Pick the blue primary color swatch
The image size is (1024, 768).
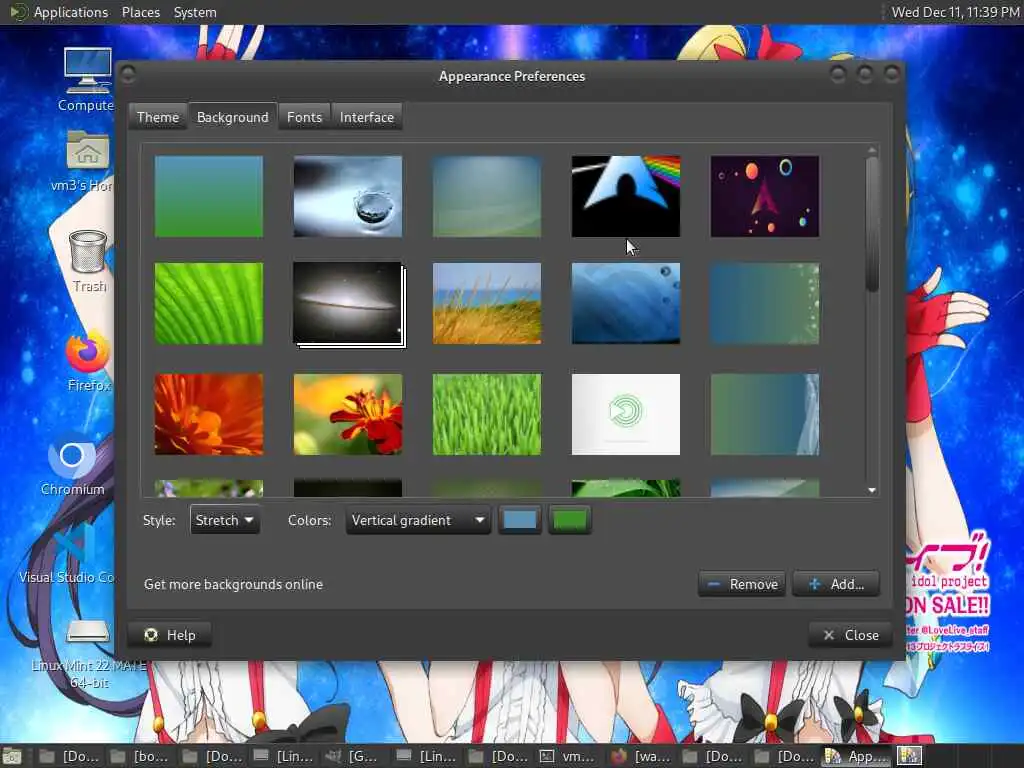pos(520,520)
